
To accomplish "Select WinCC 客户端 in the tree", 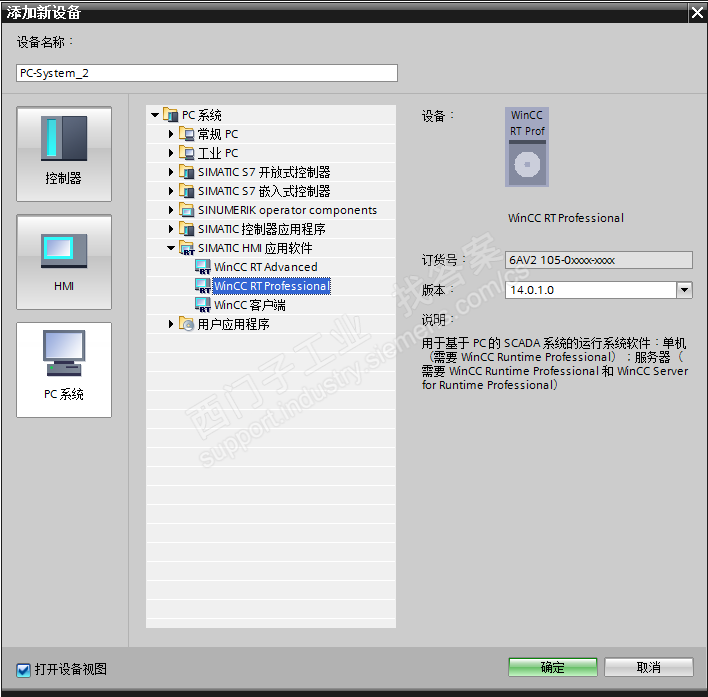I will 250,305.
